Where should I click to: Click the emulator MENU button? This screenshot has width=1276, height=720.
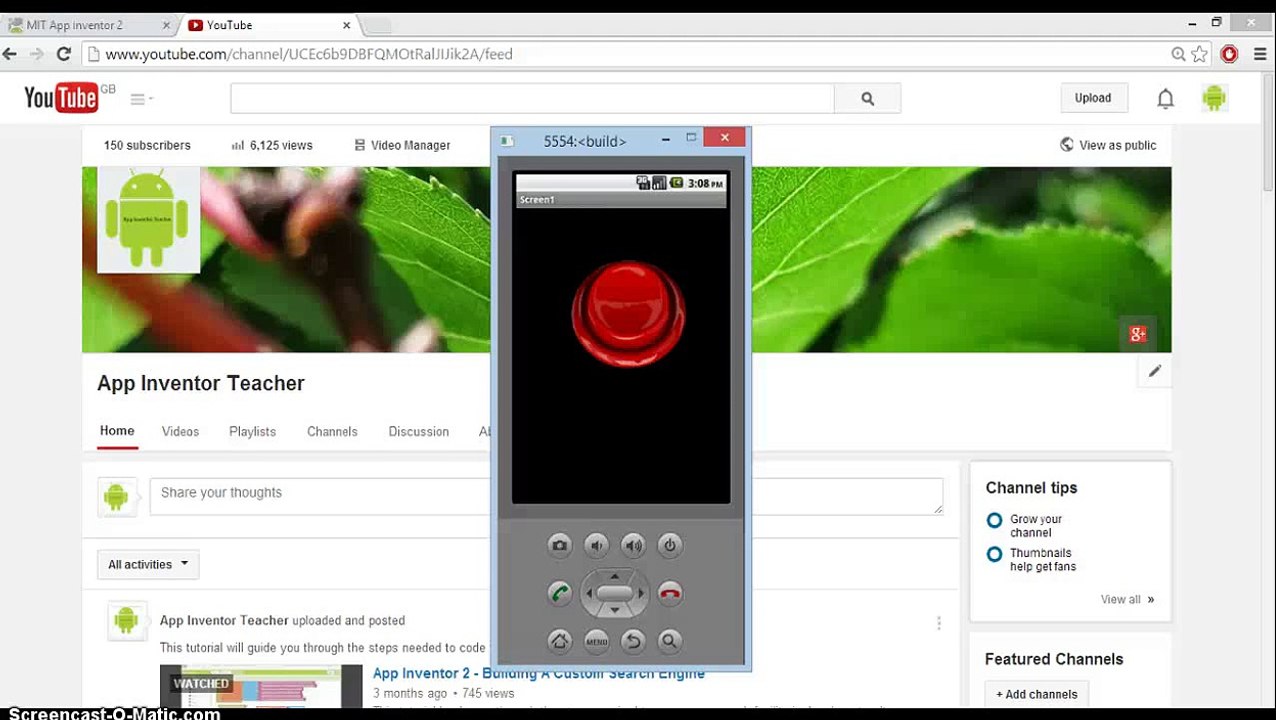[x=596, y=641]
